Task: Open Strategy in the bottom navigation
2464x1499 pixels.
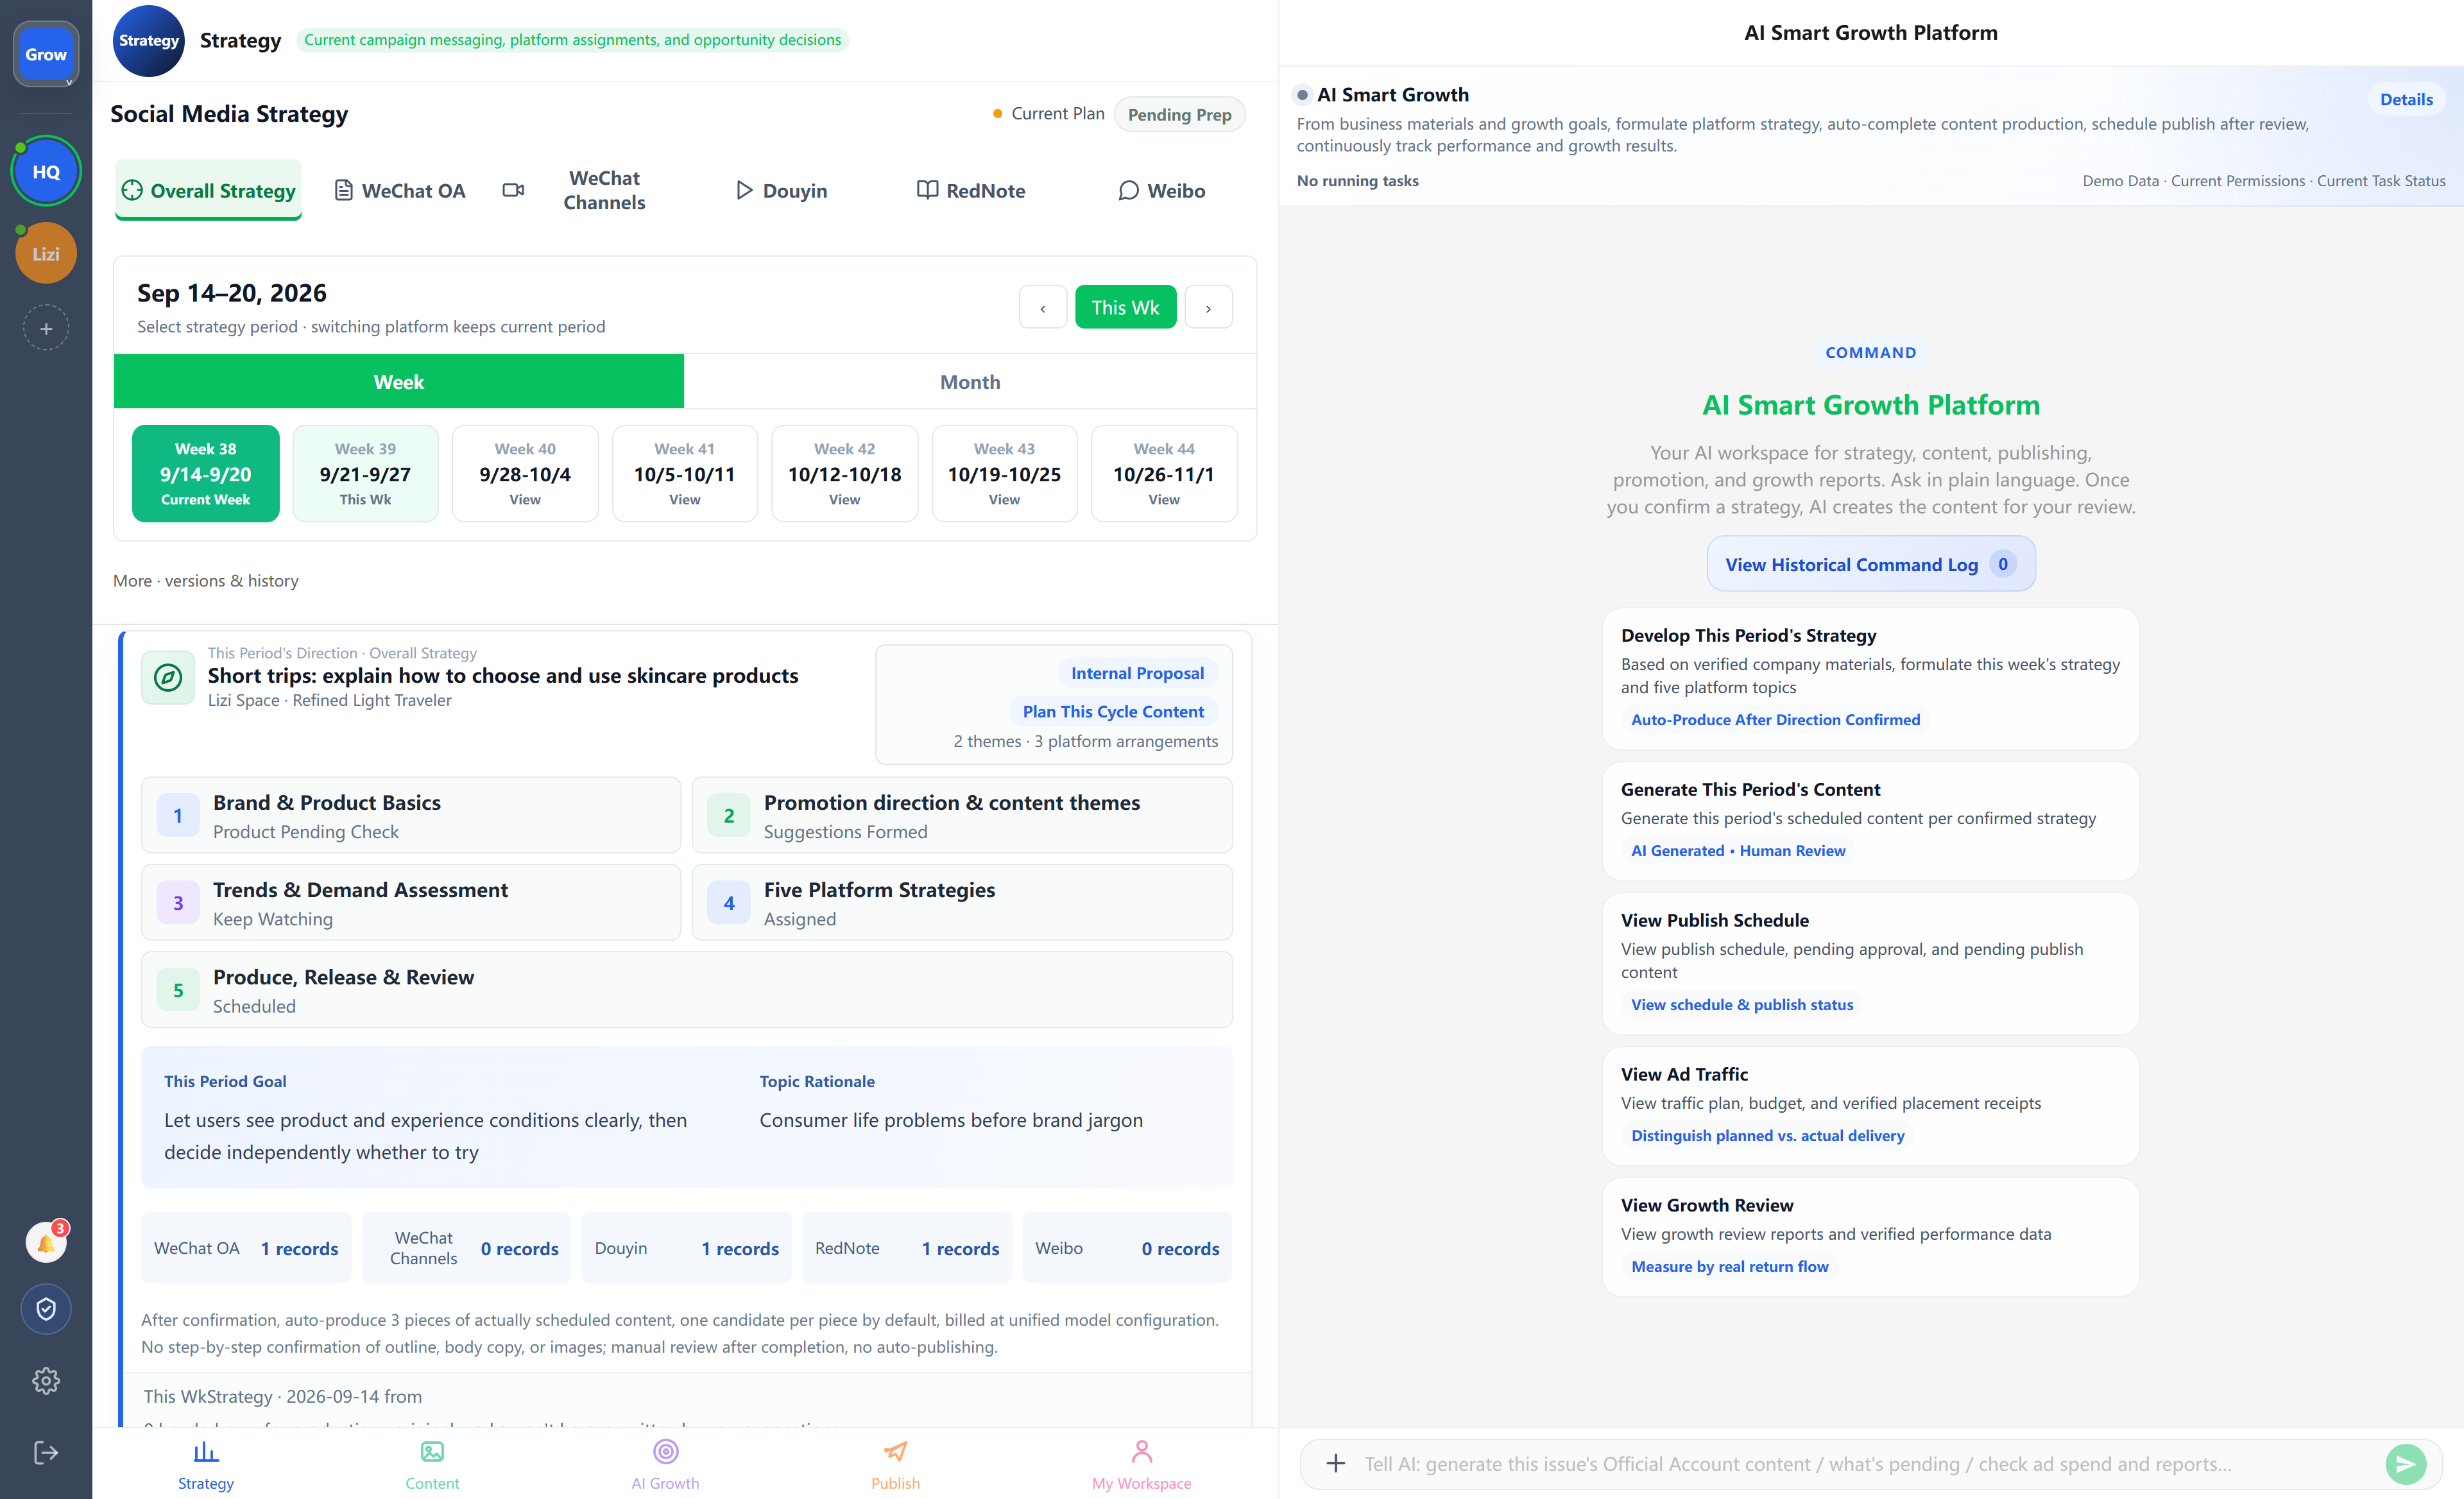Action: (x=206, y=1464)
